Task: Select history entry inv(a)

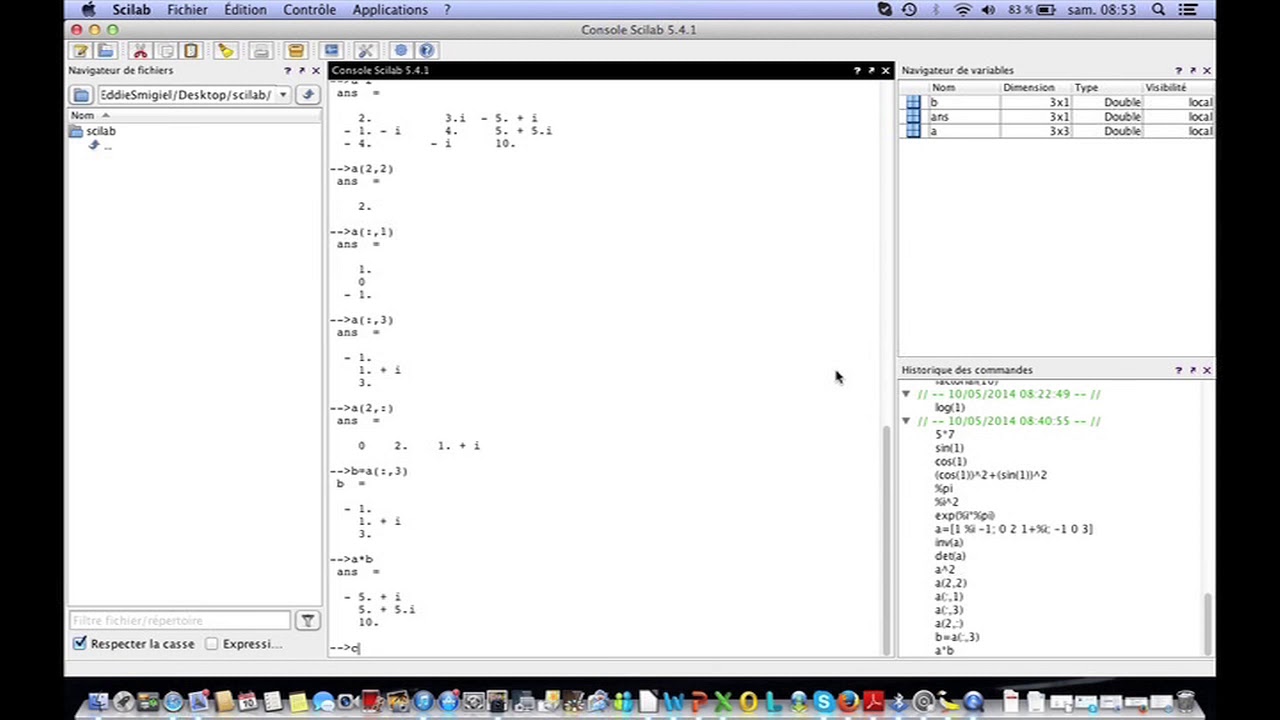Action: 948,543
